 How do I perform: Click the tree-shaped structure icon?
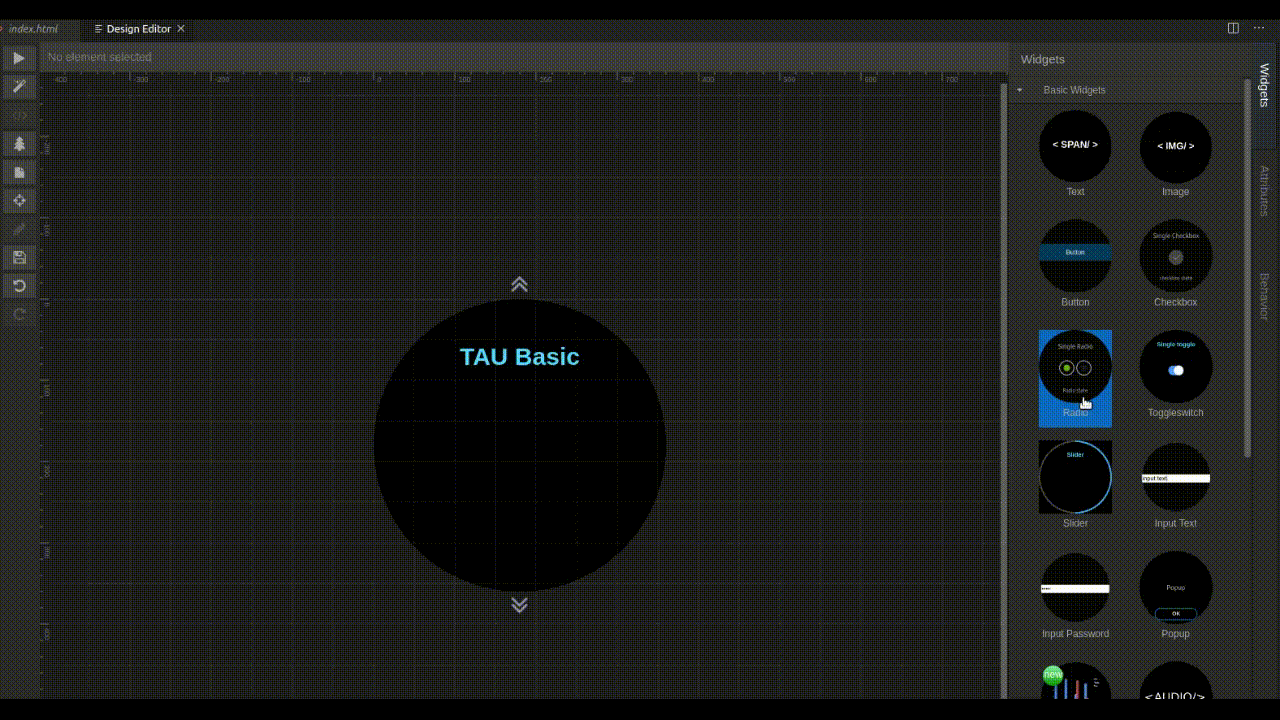[19, 143]
